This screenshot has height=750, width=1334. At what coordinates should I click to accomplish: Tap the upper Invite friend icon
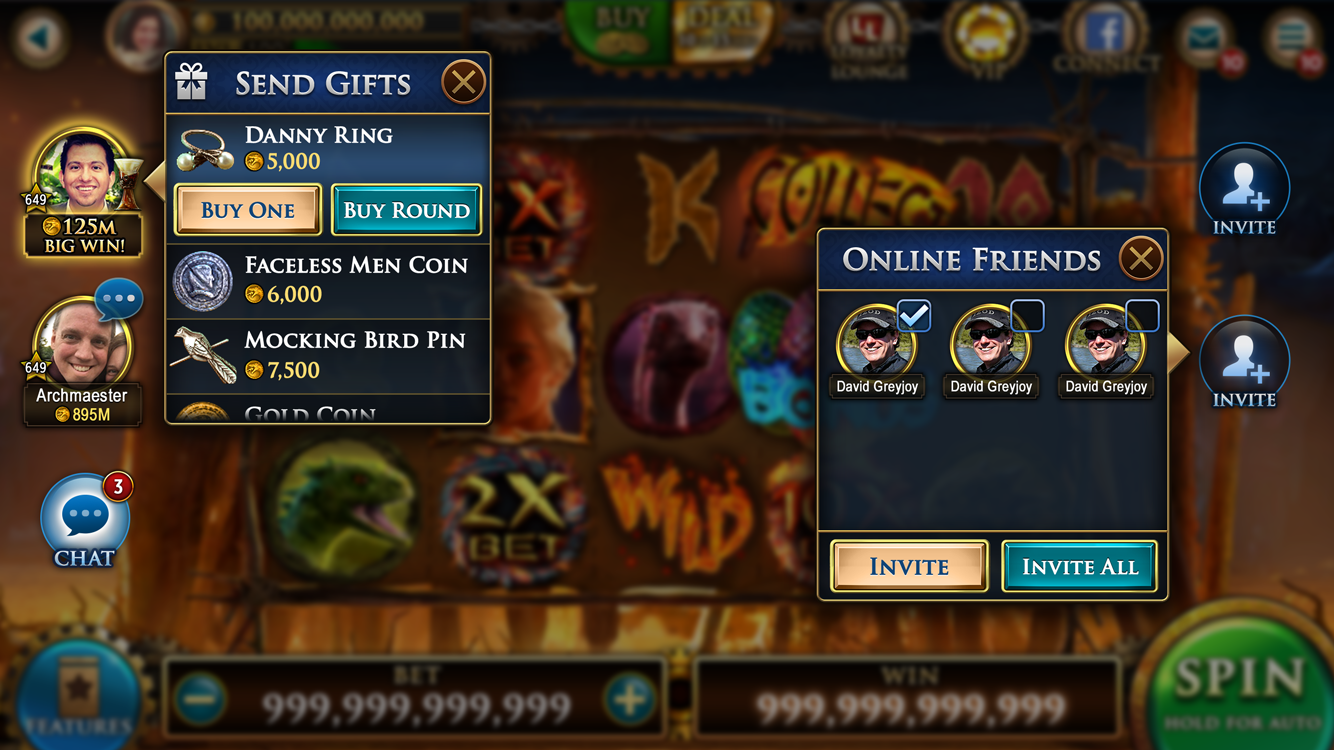tap(1244, 189)
